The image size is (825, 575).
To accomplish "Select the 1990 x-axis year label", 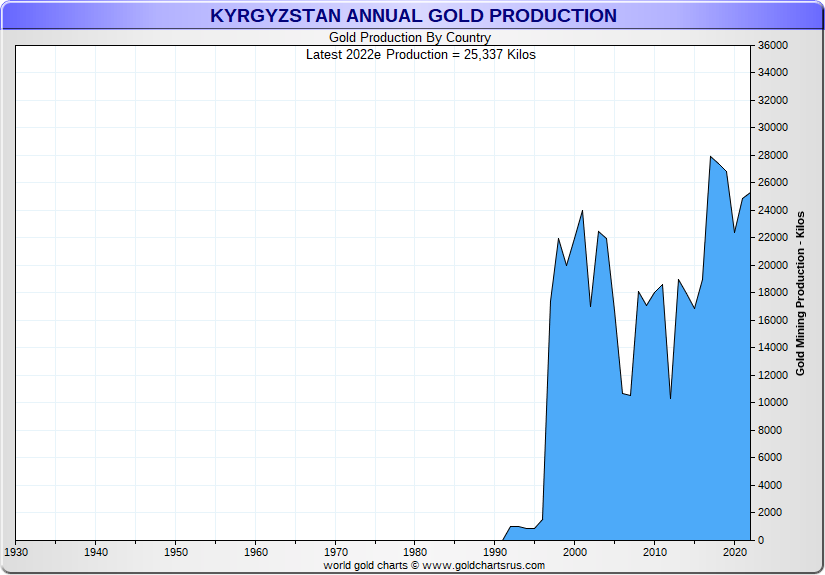I will pos(496,552).
